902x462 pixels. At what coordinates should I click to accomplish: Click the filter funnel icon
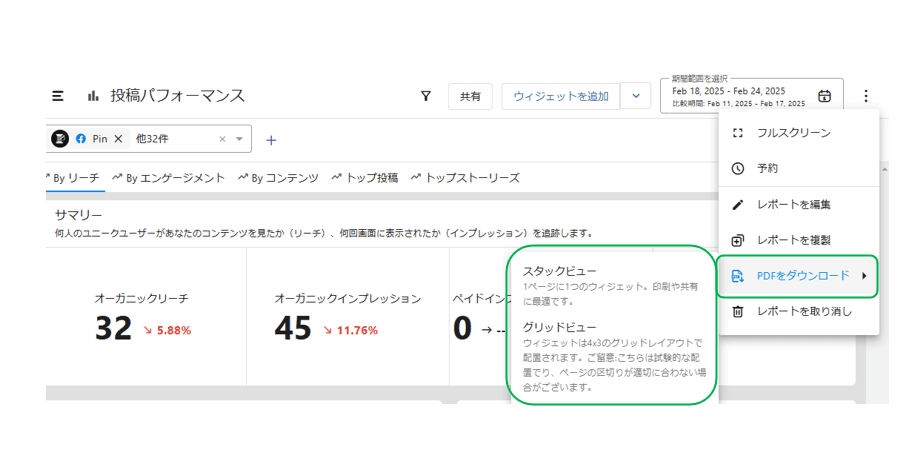[x=426, y=96]
